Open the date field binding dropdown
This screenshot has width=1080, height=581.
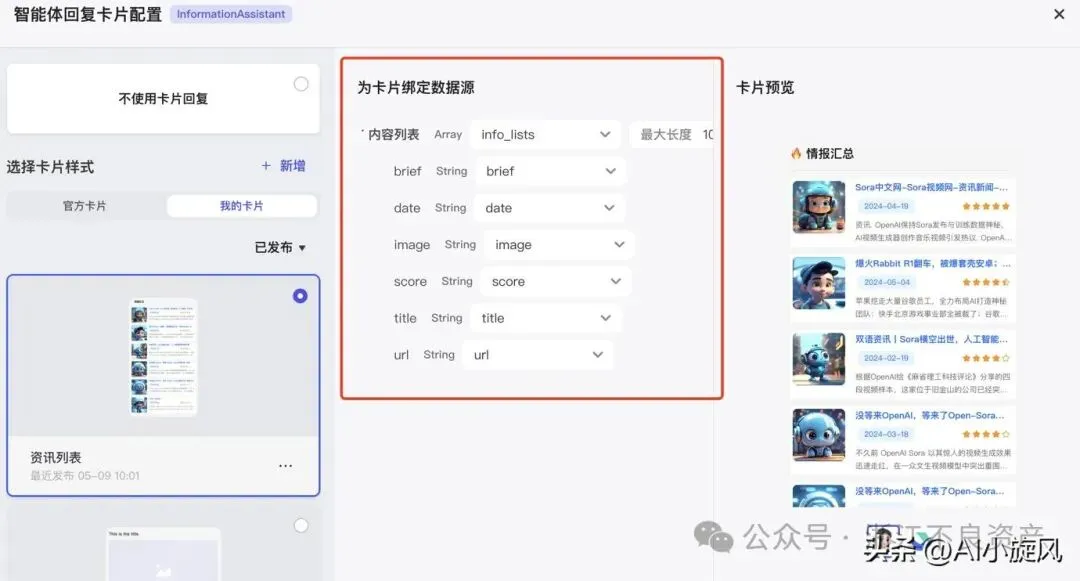[x=549, y=208]
